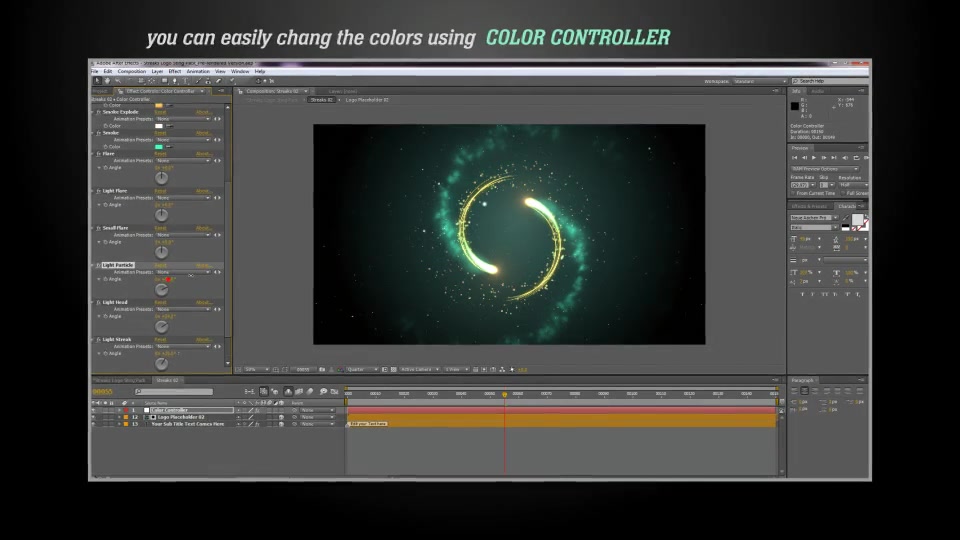Switch to Streaks 02 timeline tab
Screen dimensions: 960x540
coord(167,380)
